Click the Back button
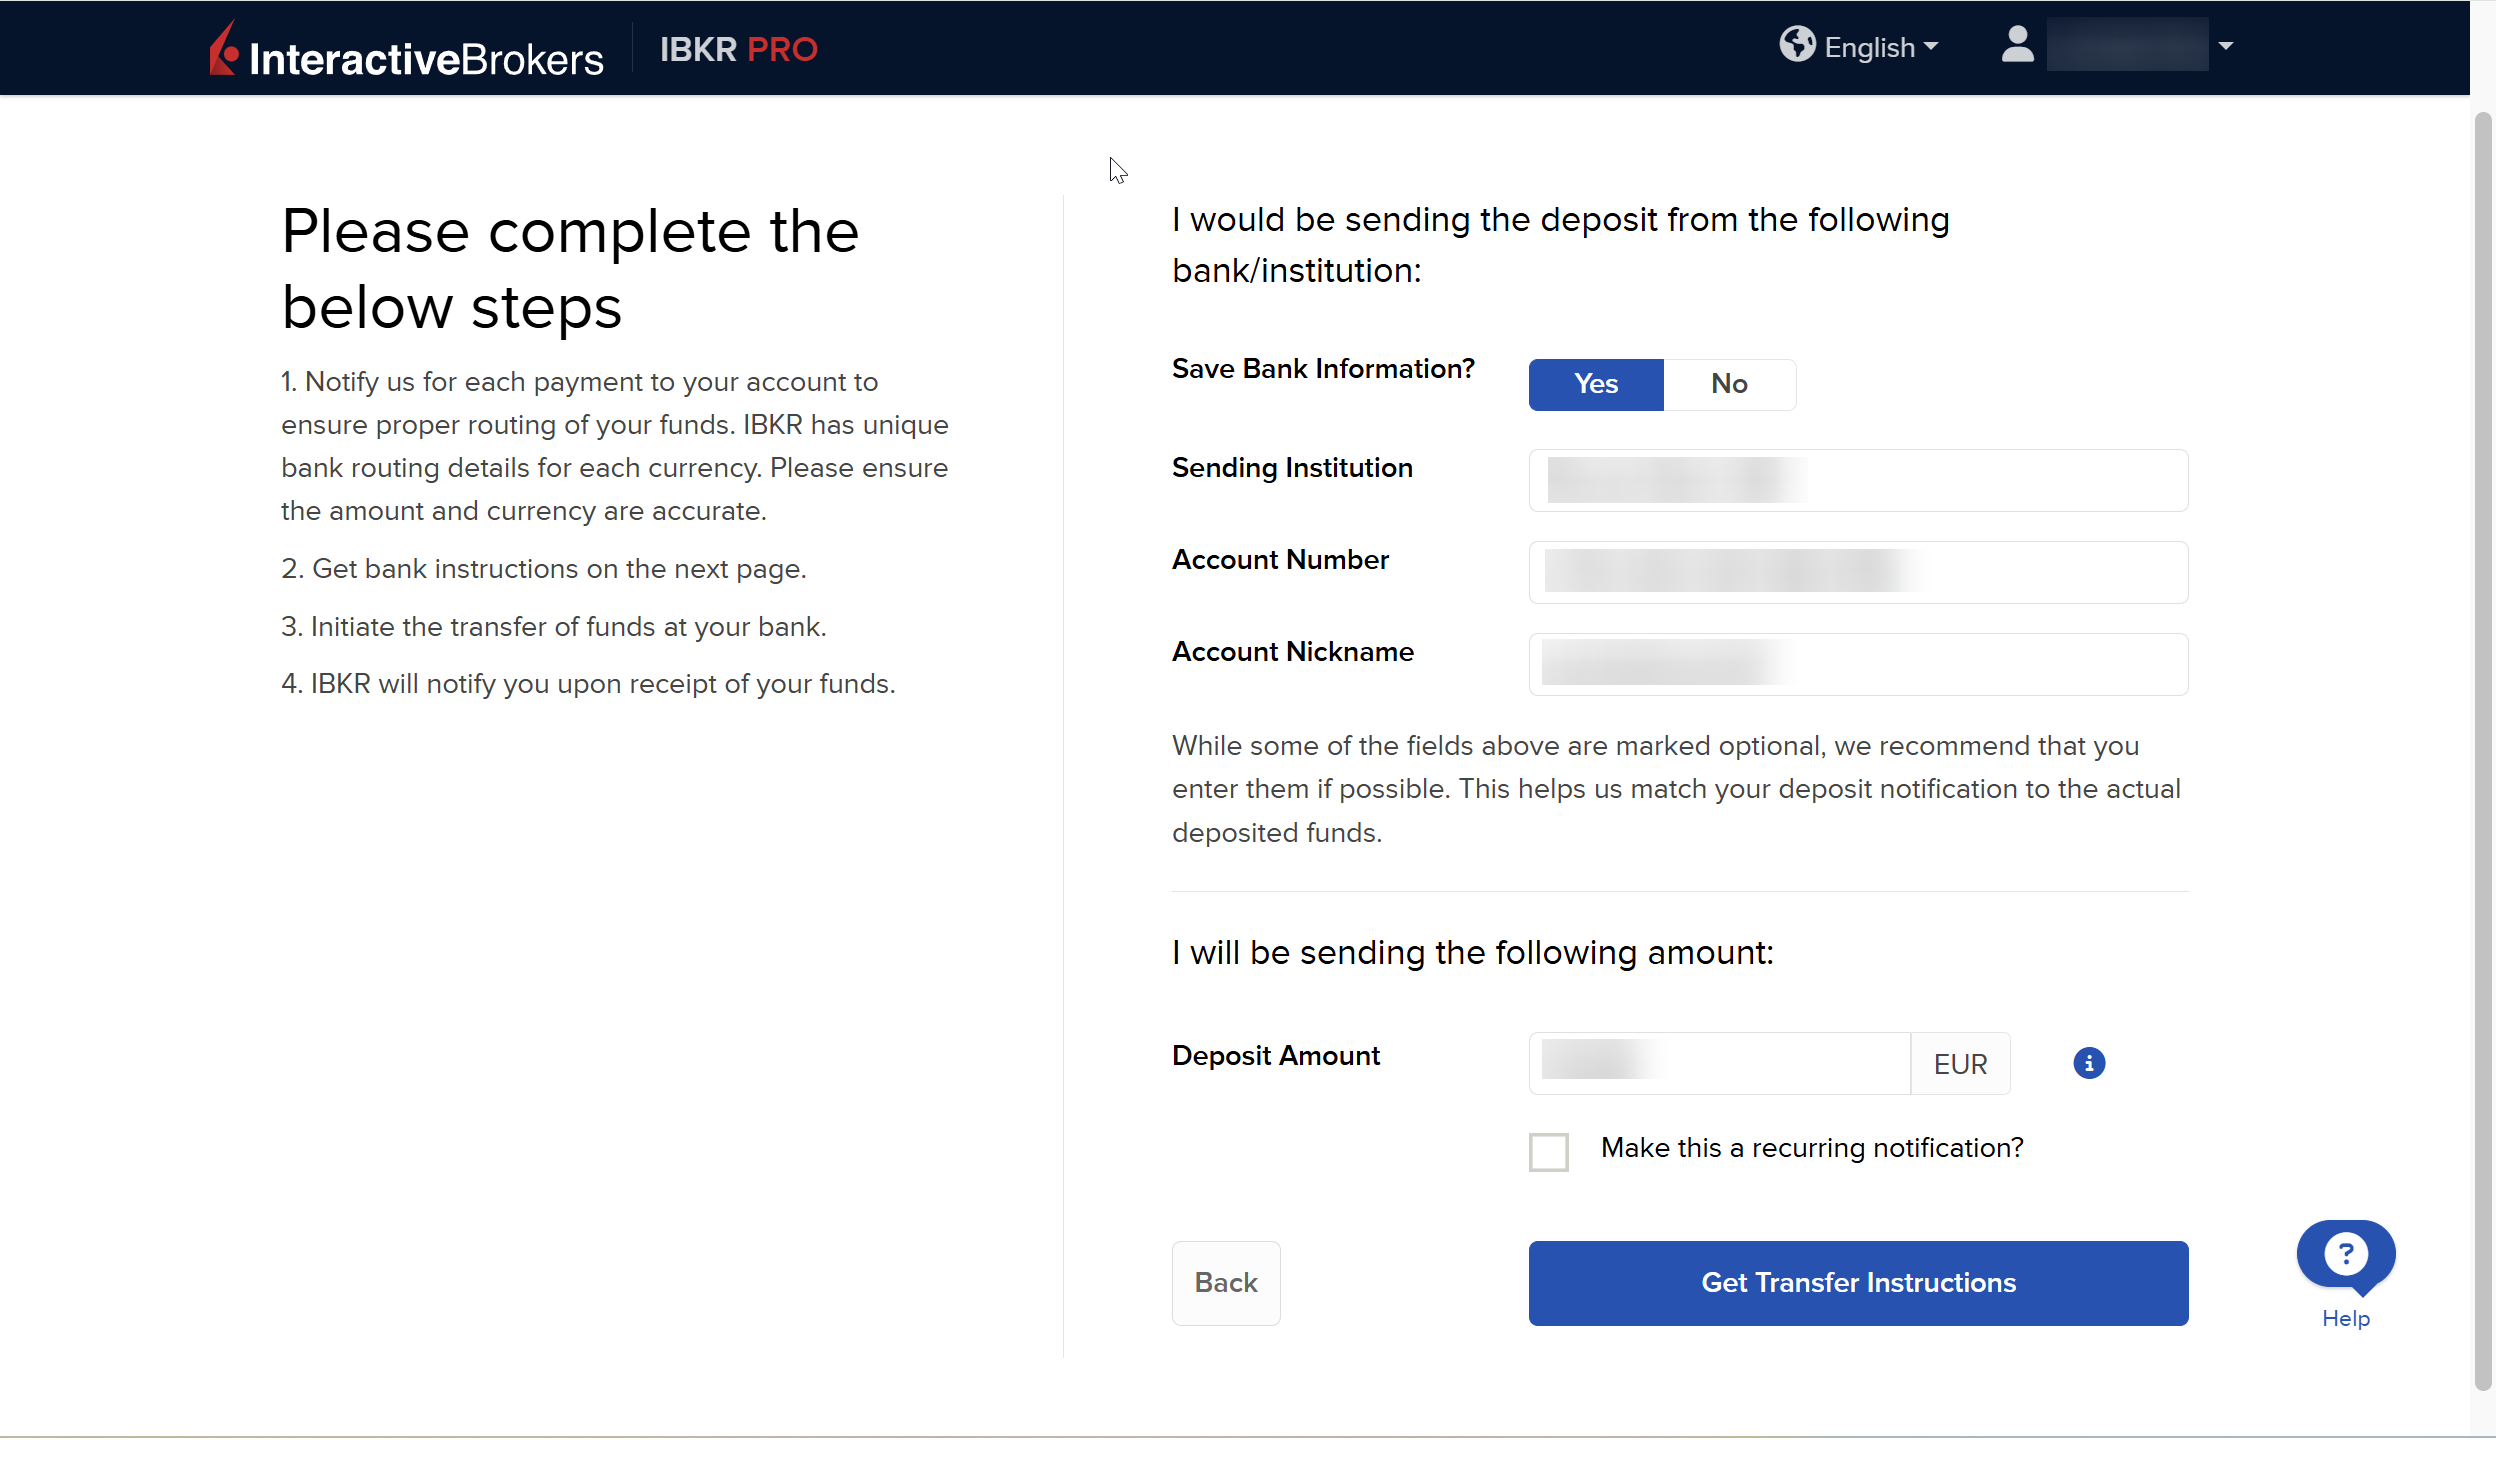The width and height of the screenshot is (2496, 1468). tap(1225, 1283)
